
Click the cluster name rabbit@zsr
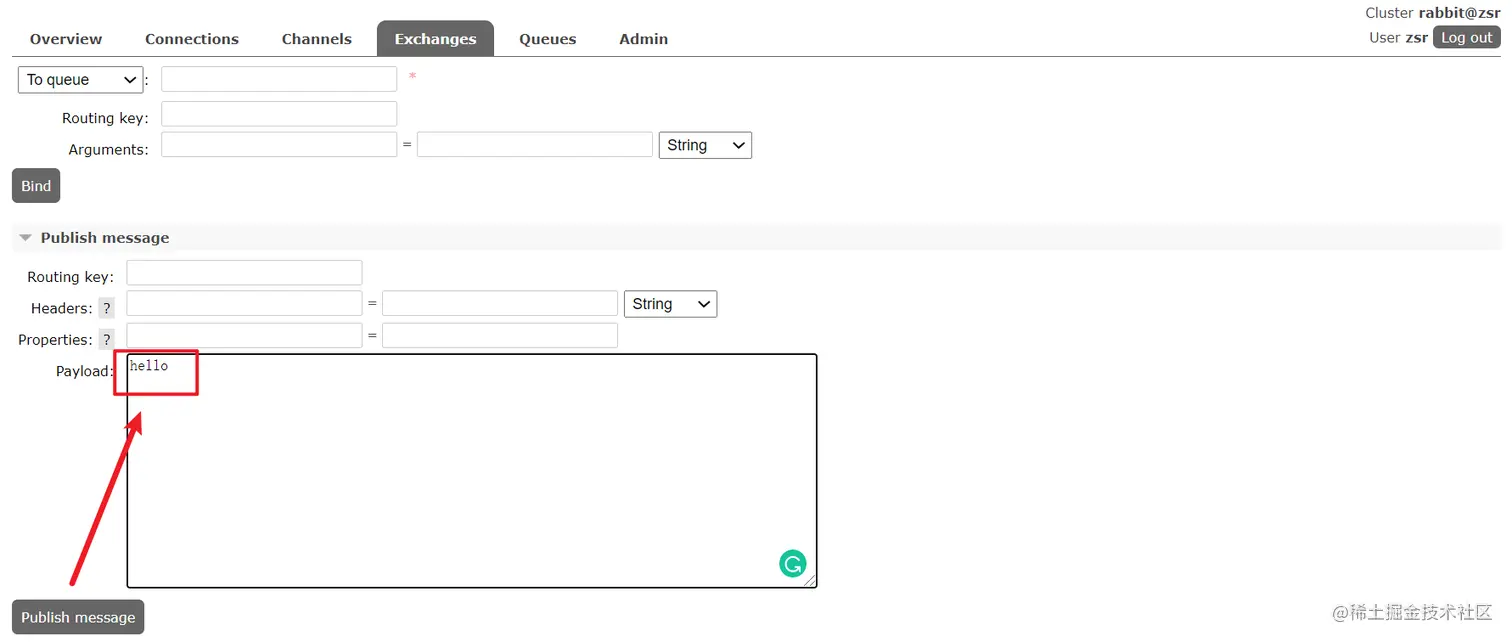coord(1459,13)
